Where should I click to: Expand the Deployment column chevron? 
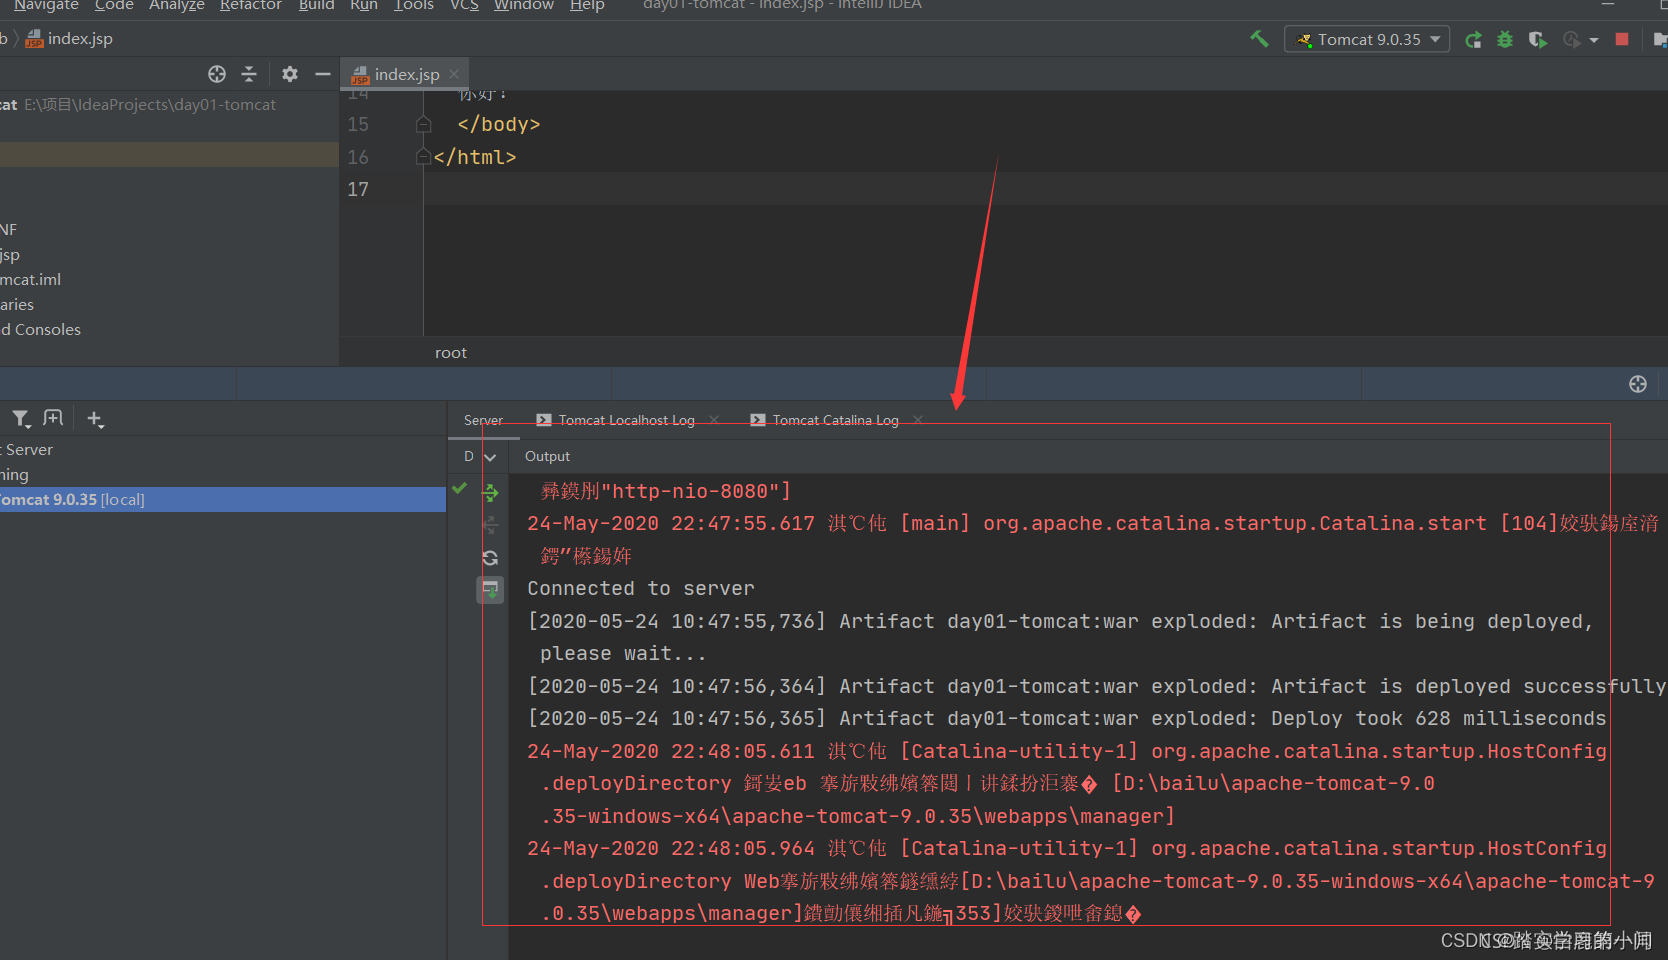(x=490, y=457)
